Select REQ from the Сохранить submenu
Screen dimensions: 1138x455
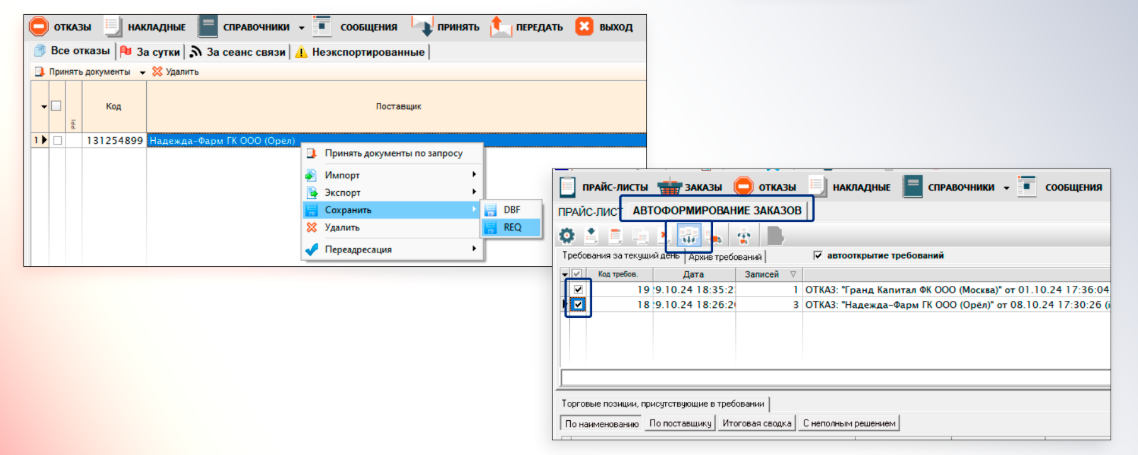click(x=511, y=227)
